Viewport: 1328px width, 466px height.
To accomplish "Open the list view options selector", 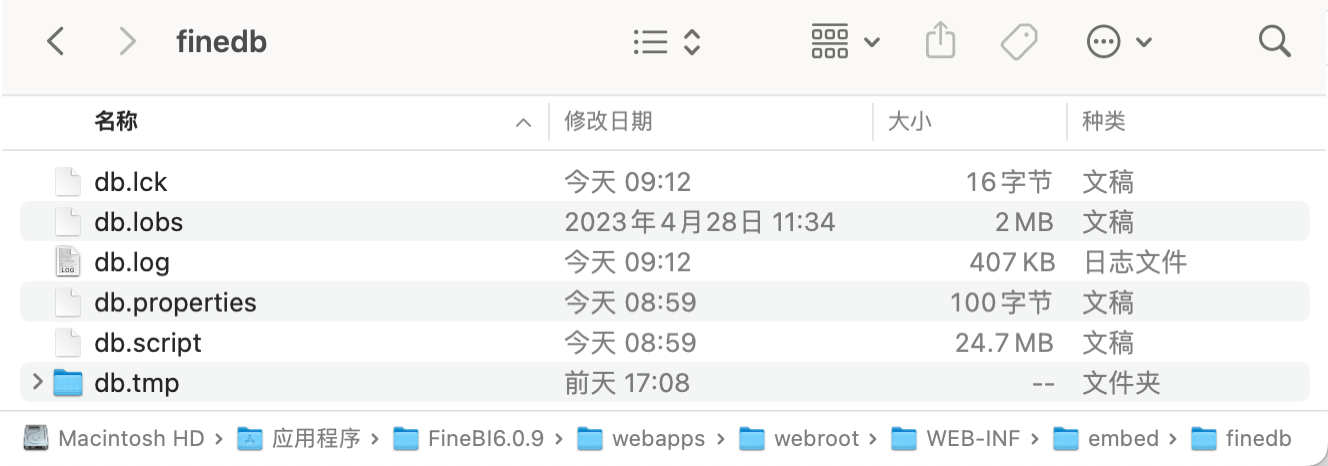I will 666,41.
